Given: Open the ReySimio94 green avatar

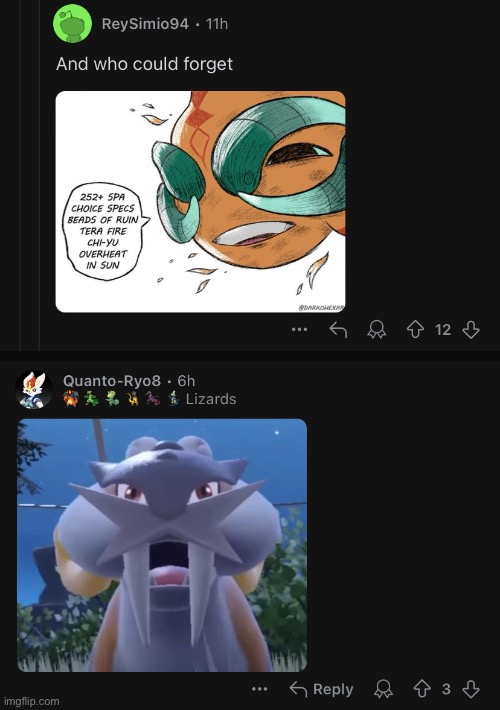Looking at the screenshot, I should click(72, 23).
